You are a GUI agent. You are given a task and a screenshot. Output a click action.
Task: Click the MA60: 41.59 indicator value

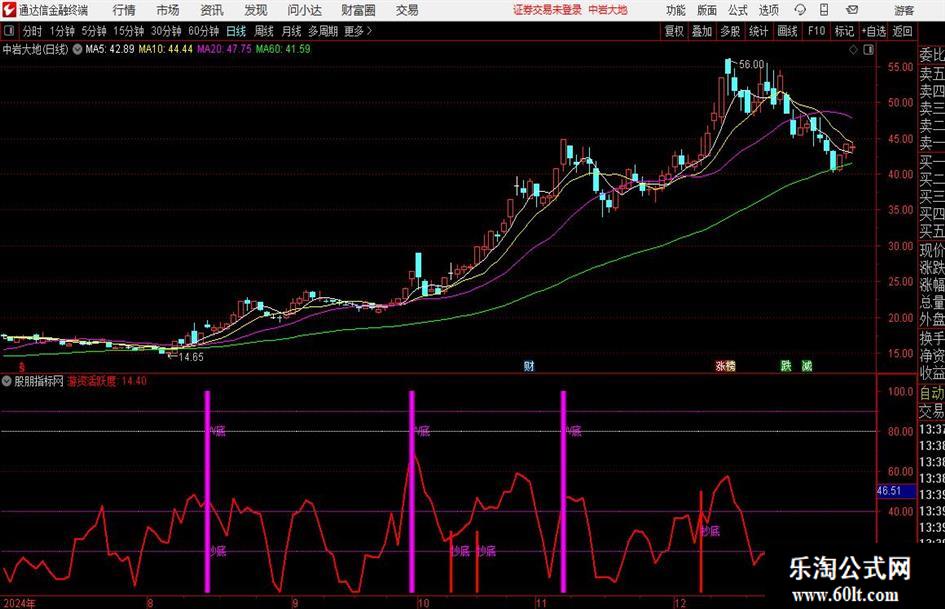point(283,49)
